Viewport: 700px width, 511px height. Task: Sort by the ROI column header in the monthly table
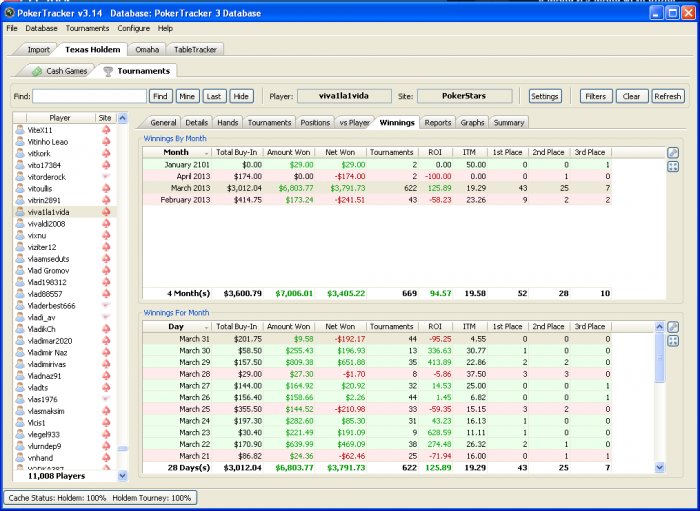(435, 152)
